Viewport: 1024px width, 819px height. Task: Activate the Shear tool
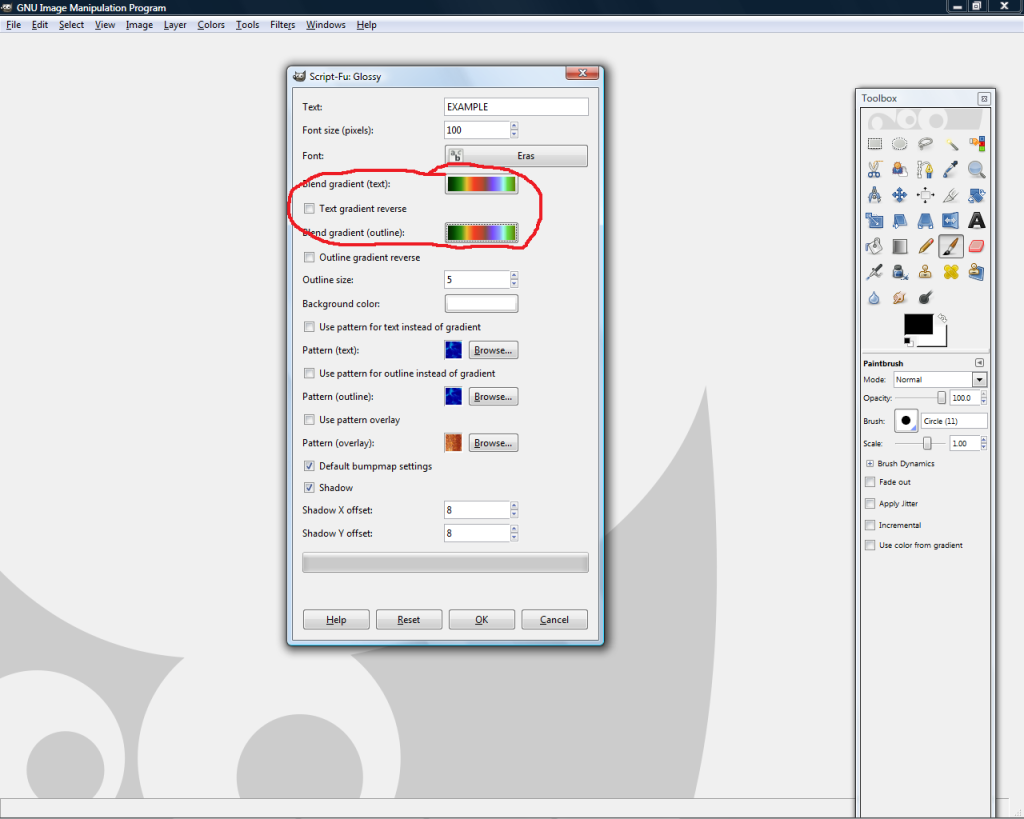pos(900,221)
